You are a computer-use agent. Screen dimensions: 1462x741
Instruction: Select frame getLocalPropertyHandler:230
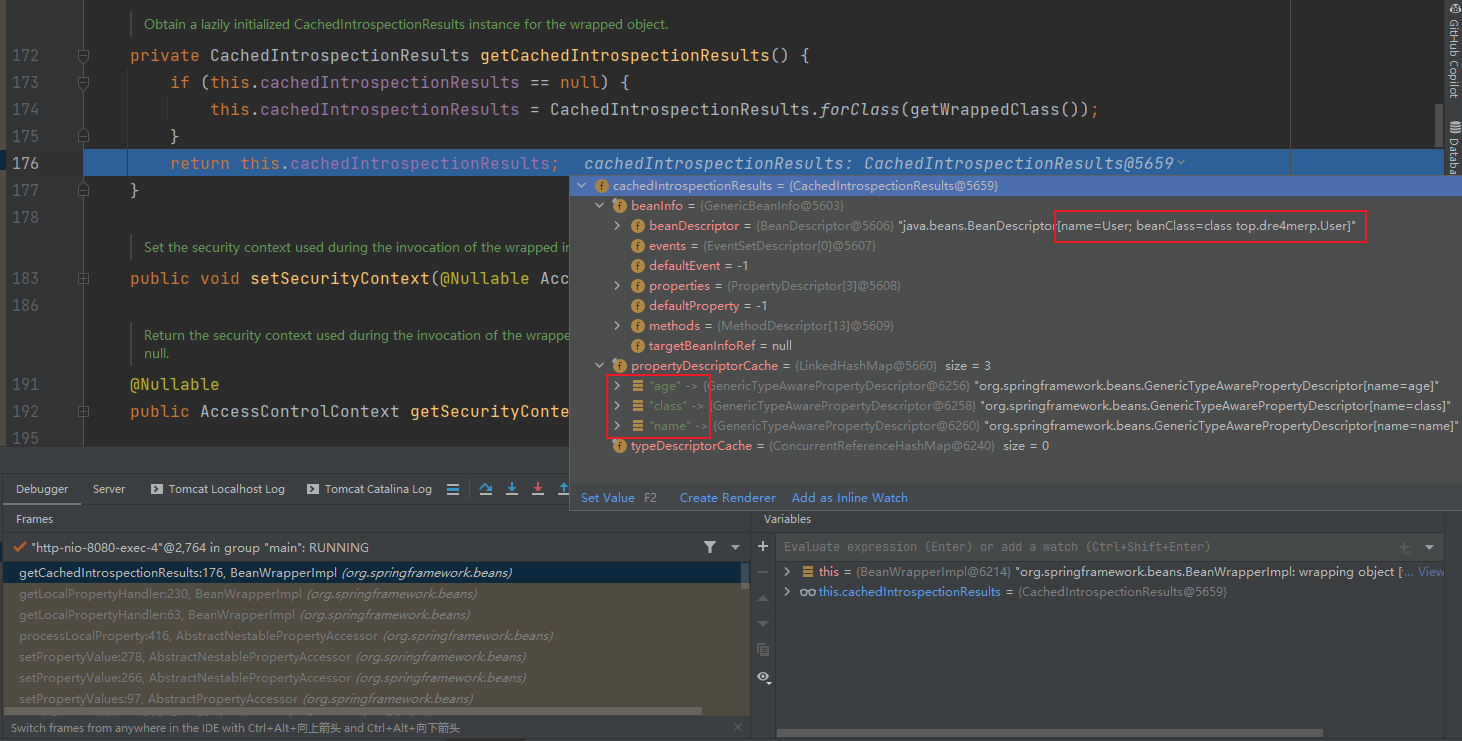coord(373,594)
